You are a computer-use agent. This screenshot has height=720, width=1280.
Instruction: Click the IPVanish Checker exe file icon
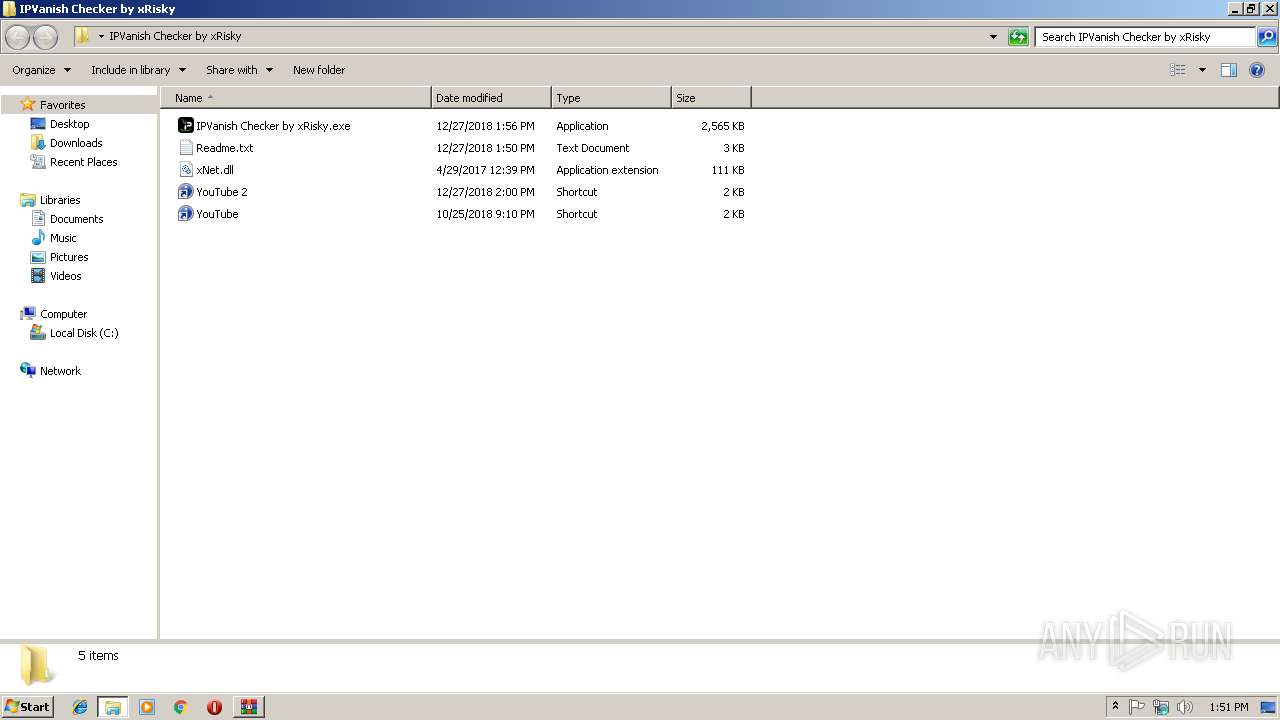[185, 126]
